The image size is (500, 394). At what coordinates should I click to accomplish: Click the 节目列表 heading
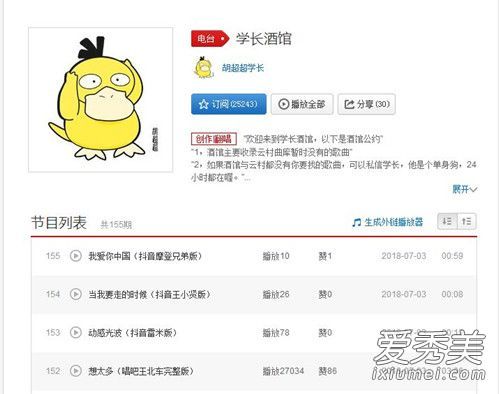pyautogui.click(x=59, y=223)
